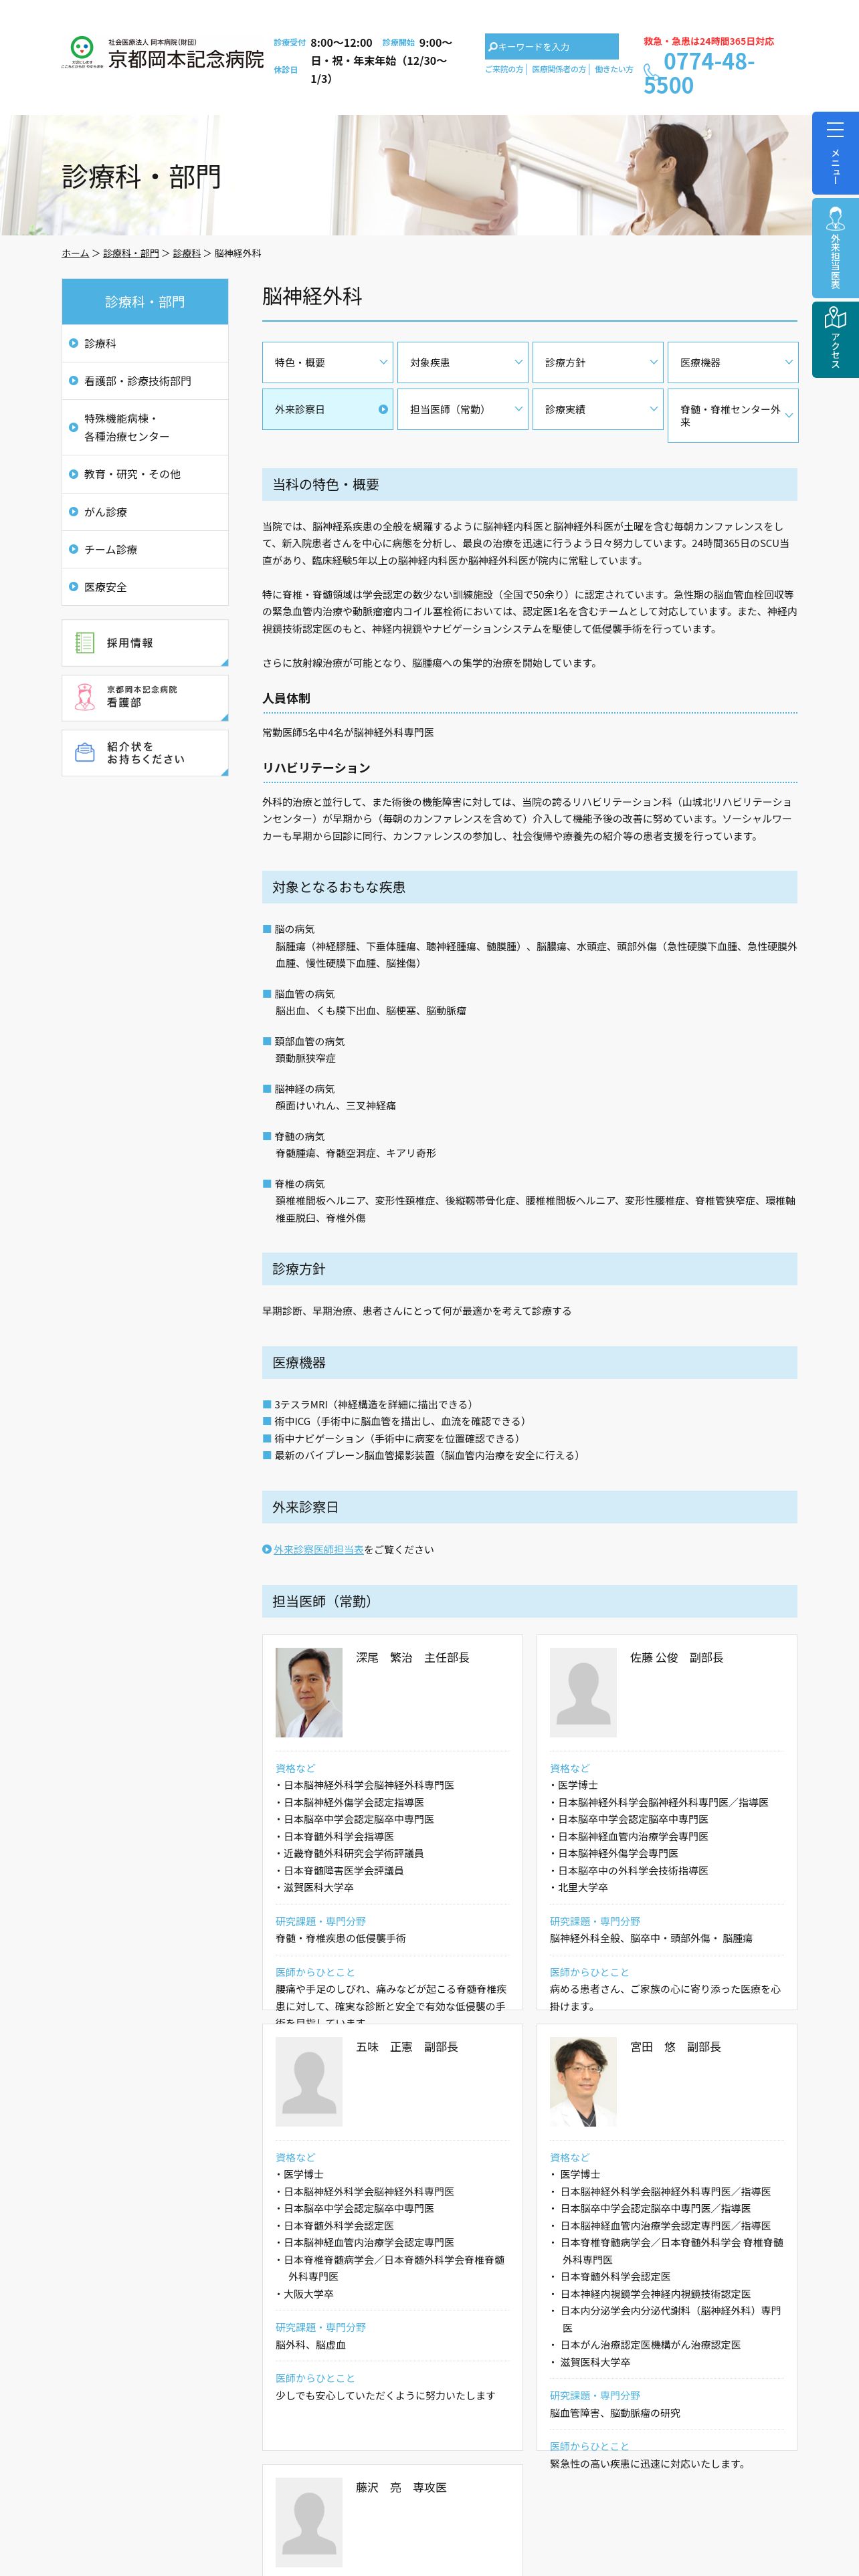This screenshot has width=859, height=2576.
Task: Focus the キーワードを入力 search field
Action: pyautogui.click(x=552, y=47)
